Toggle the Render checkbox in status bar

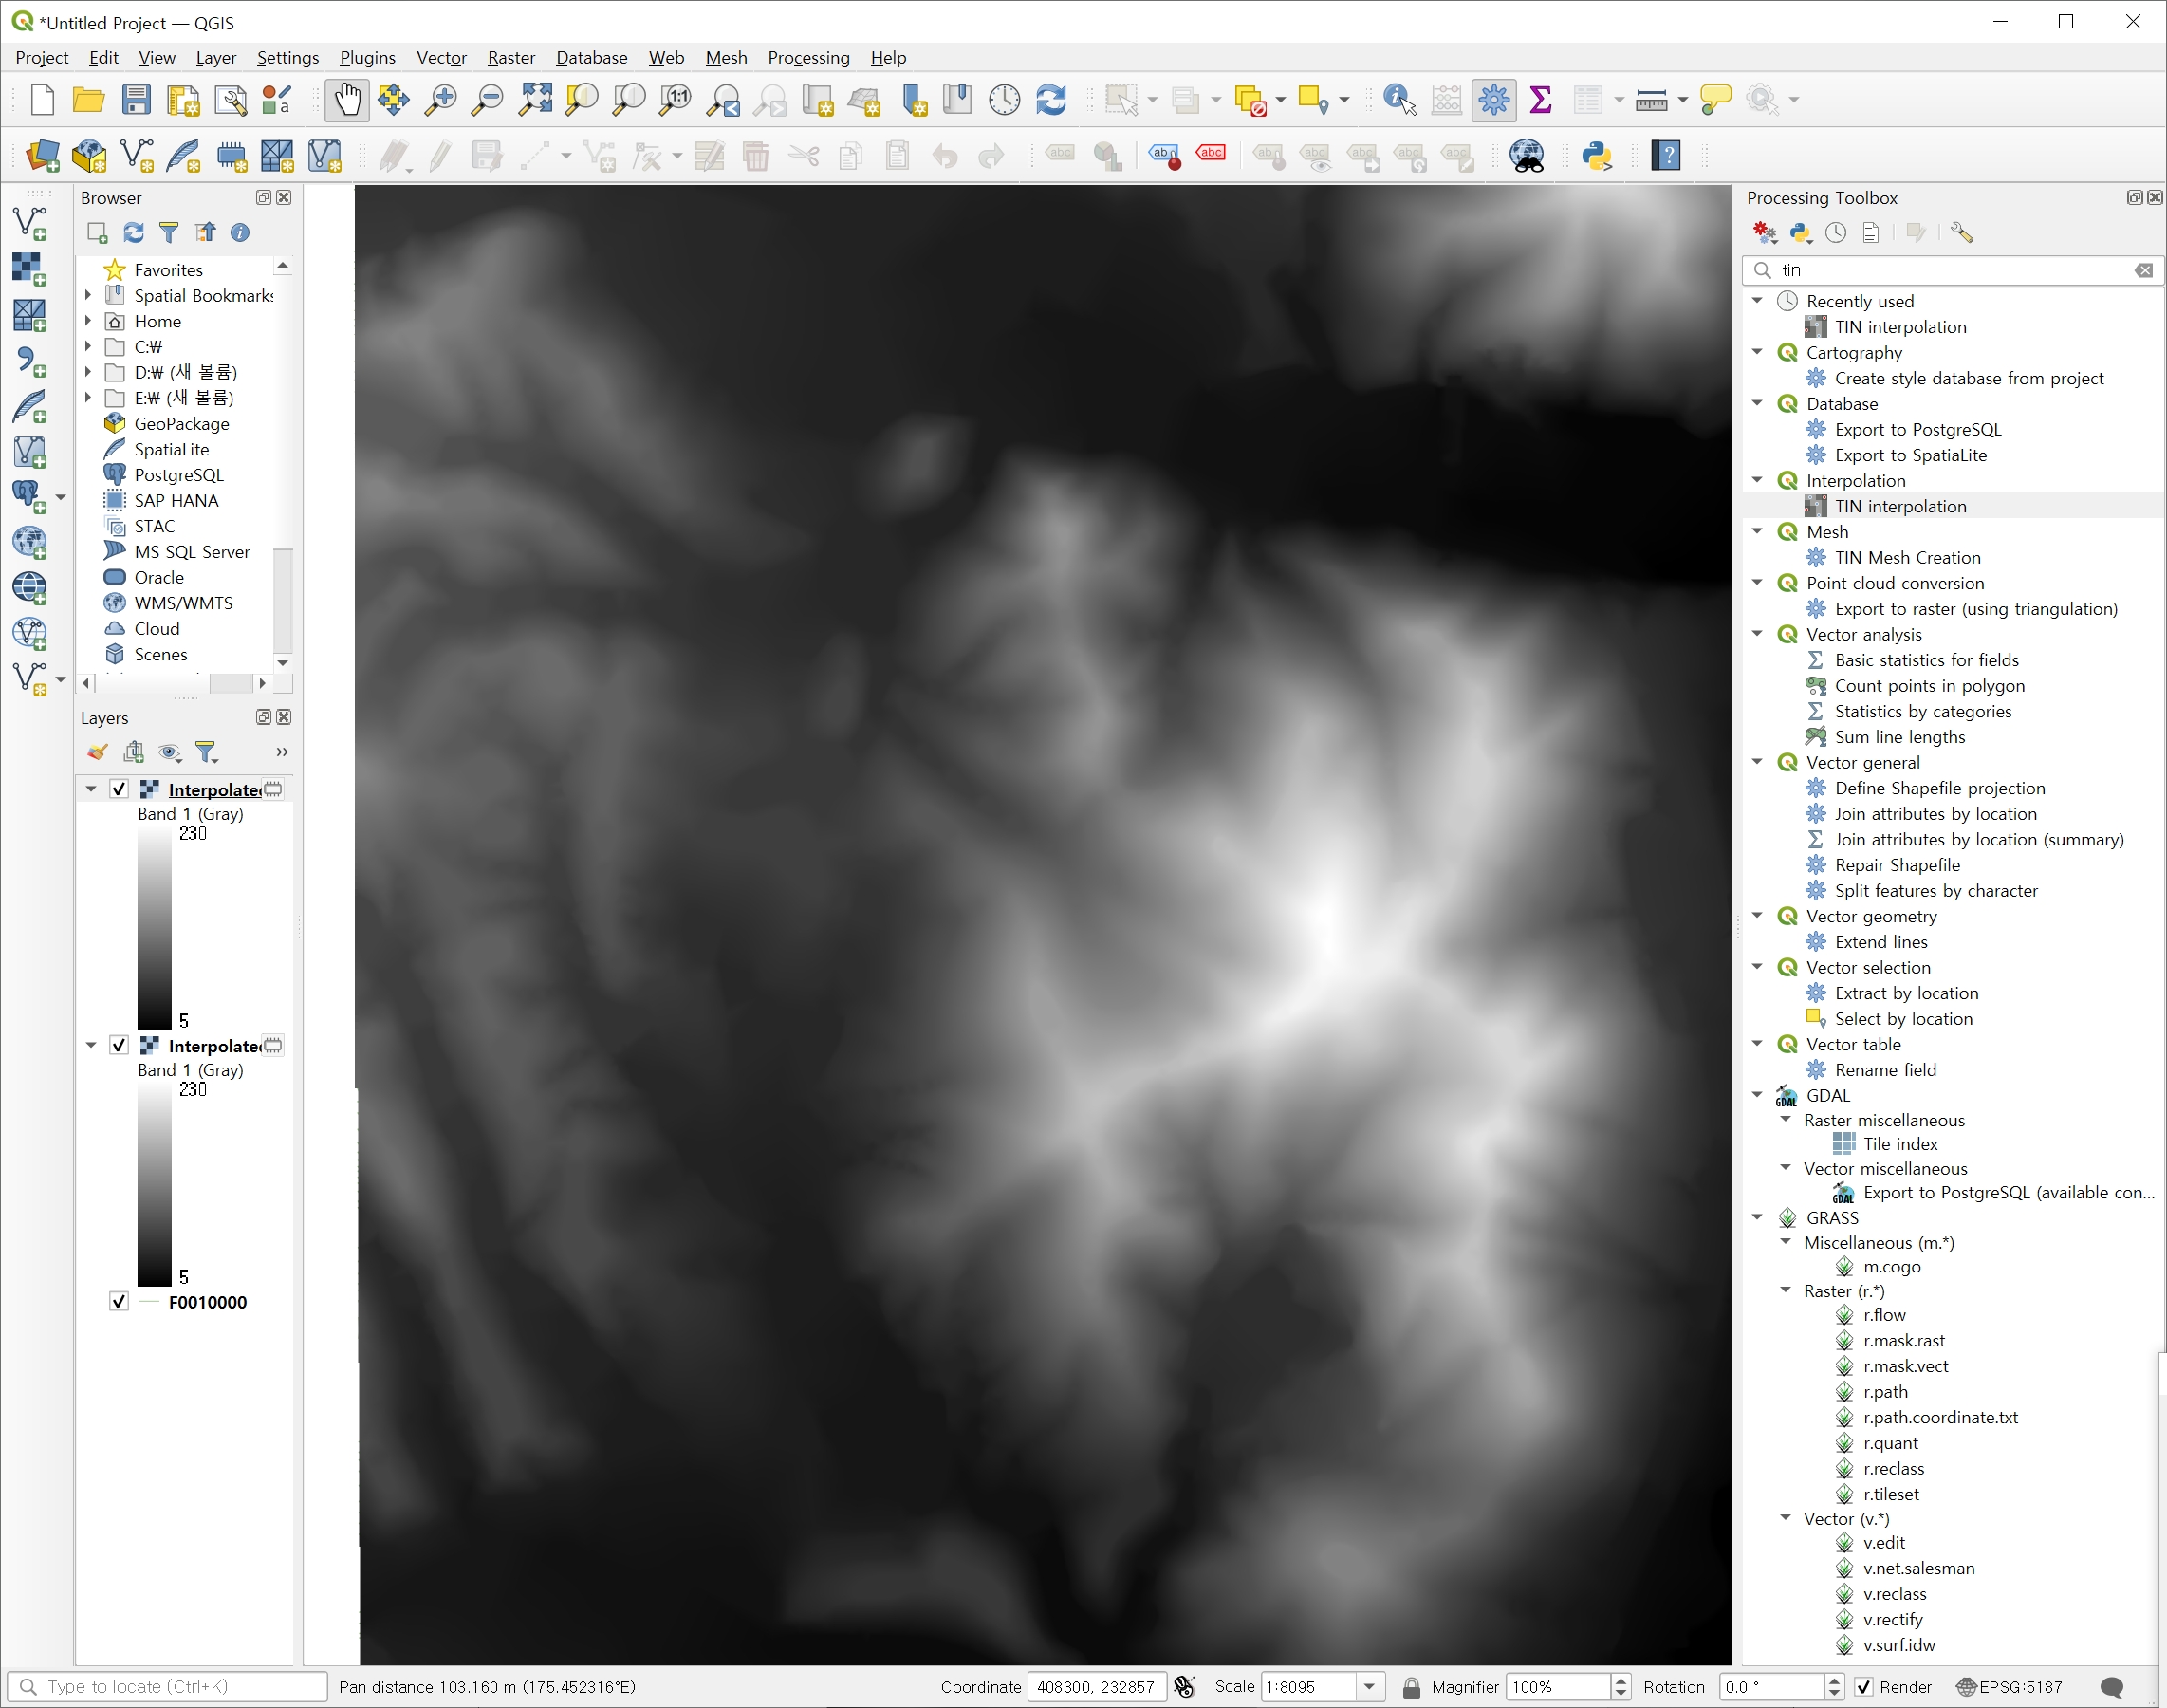click(x=1864, y=1687)
